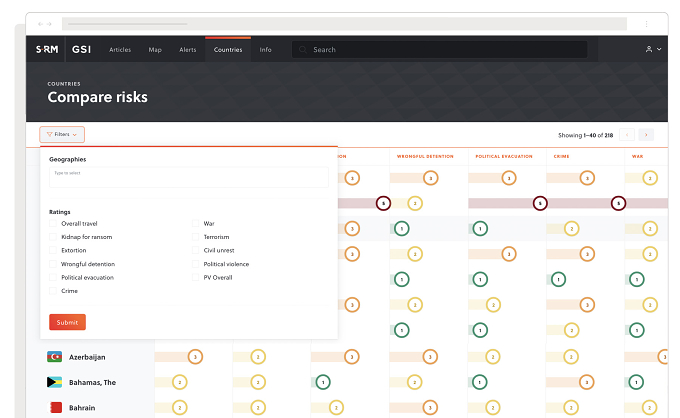
Task: Check the Civil unrest rating
Action: click(x=196, y=250)
